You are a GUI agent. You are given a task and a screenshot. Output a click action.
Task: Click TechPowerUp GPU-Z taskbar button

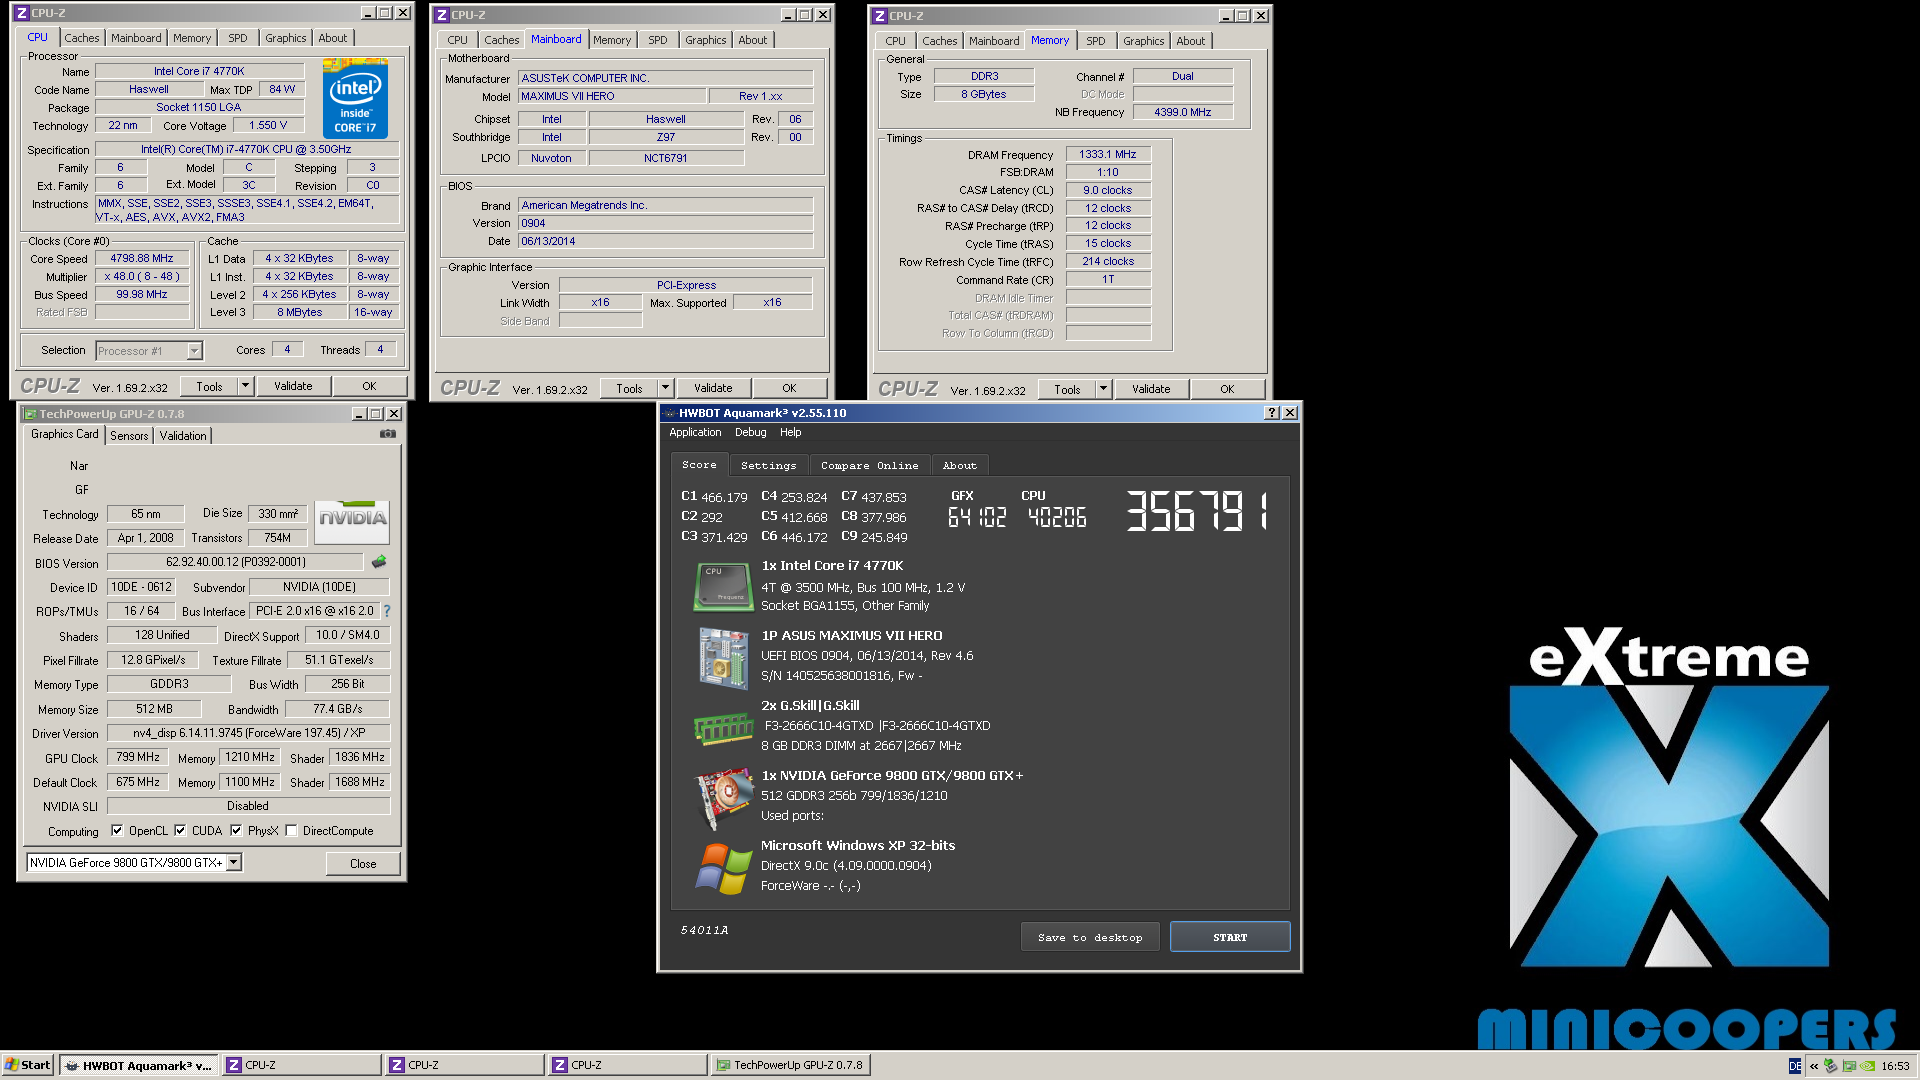(790, 1066)
